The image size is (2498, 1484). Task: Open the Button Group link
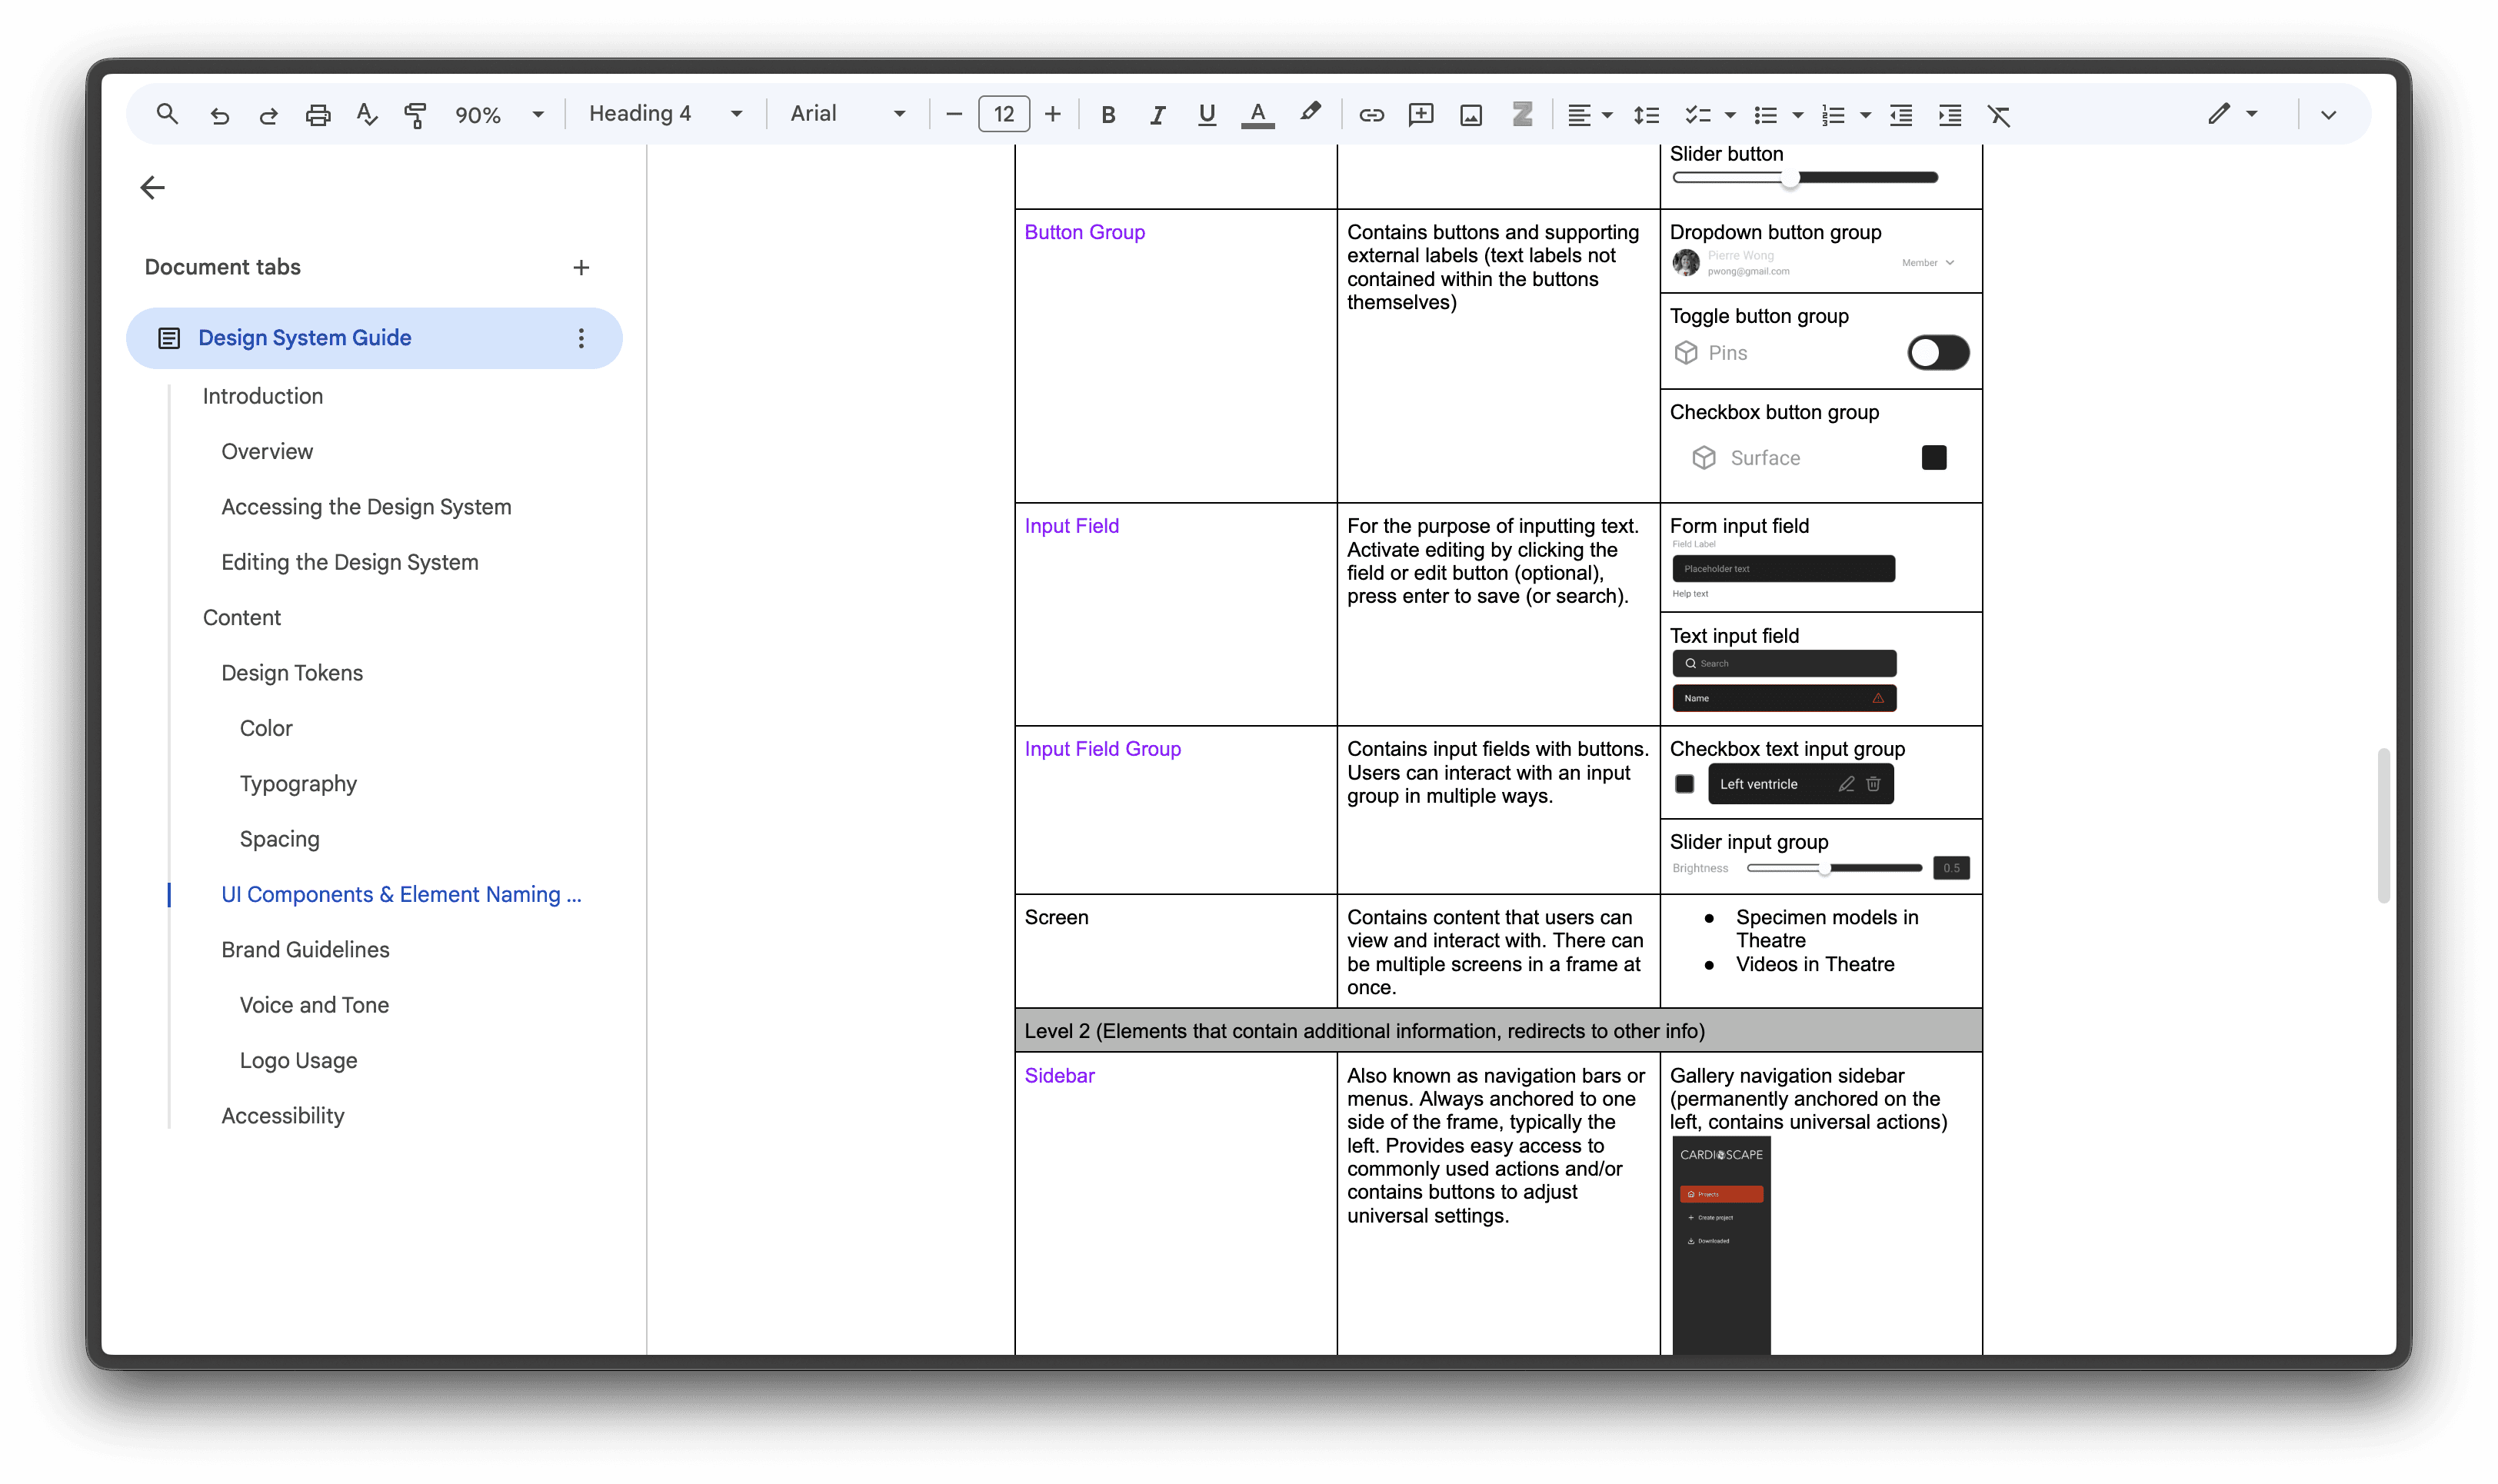point(1084,232)
